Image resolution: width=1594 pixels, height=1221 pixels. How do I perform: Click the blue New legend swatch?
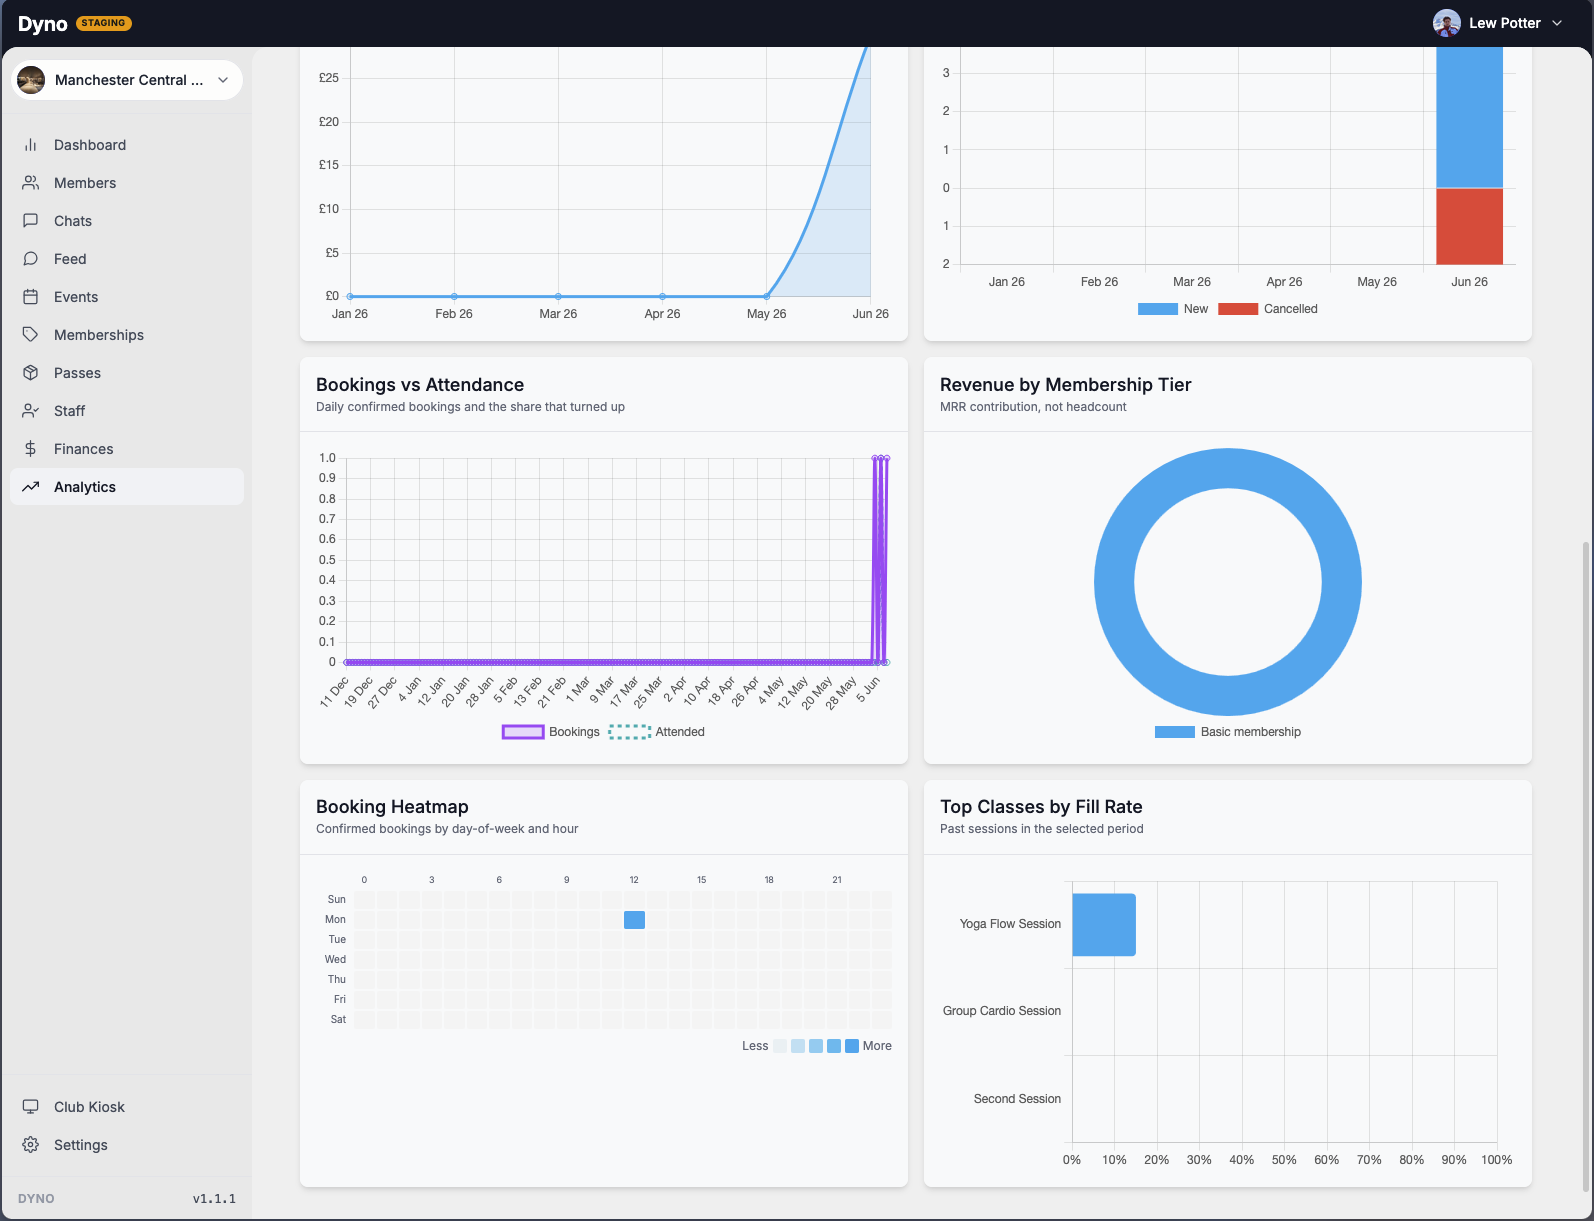1158,309
